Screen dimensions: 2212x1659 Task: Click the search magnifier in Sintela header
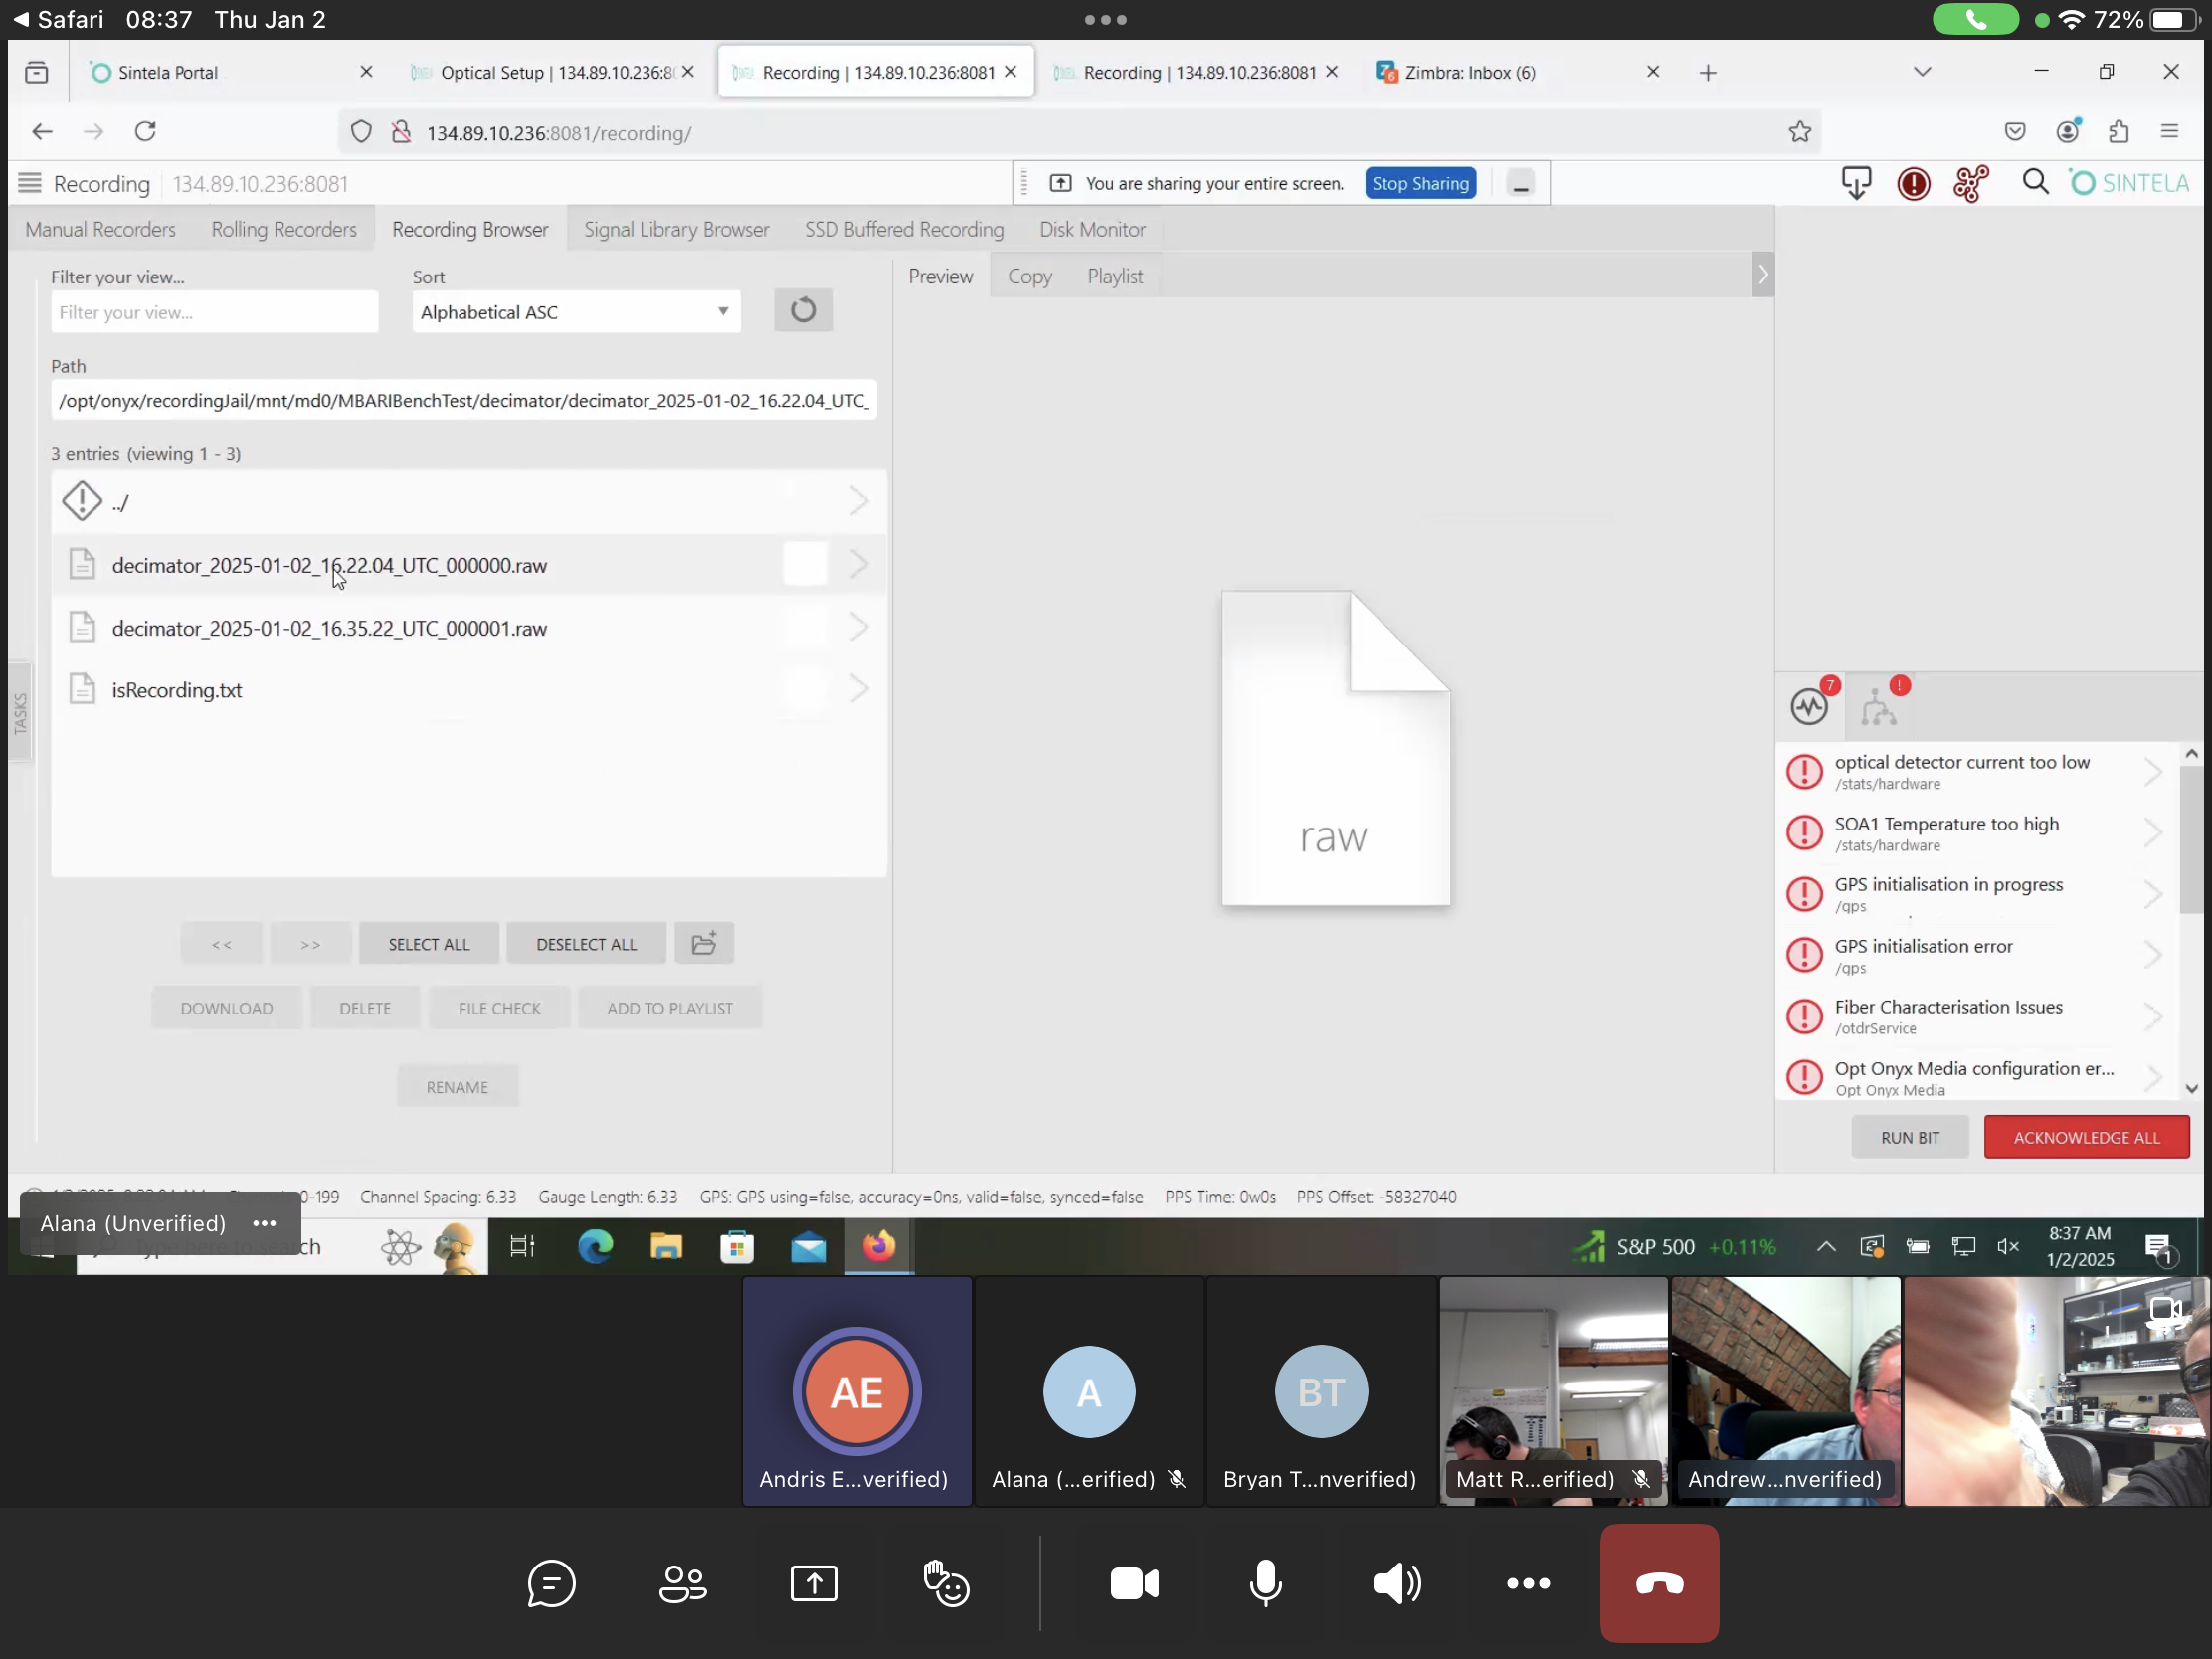[x=2035, y=183]
